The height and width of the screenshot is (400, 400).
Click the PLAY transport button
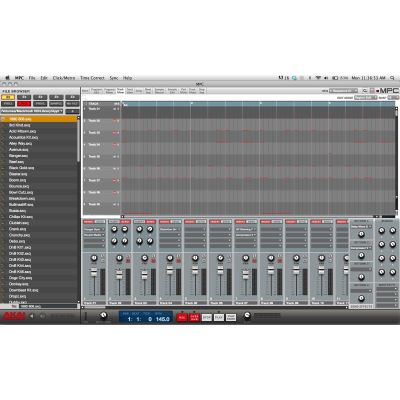219,317
